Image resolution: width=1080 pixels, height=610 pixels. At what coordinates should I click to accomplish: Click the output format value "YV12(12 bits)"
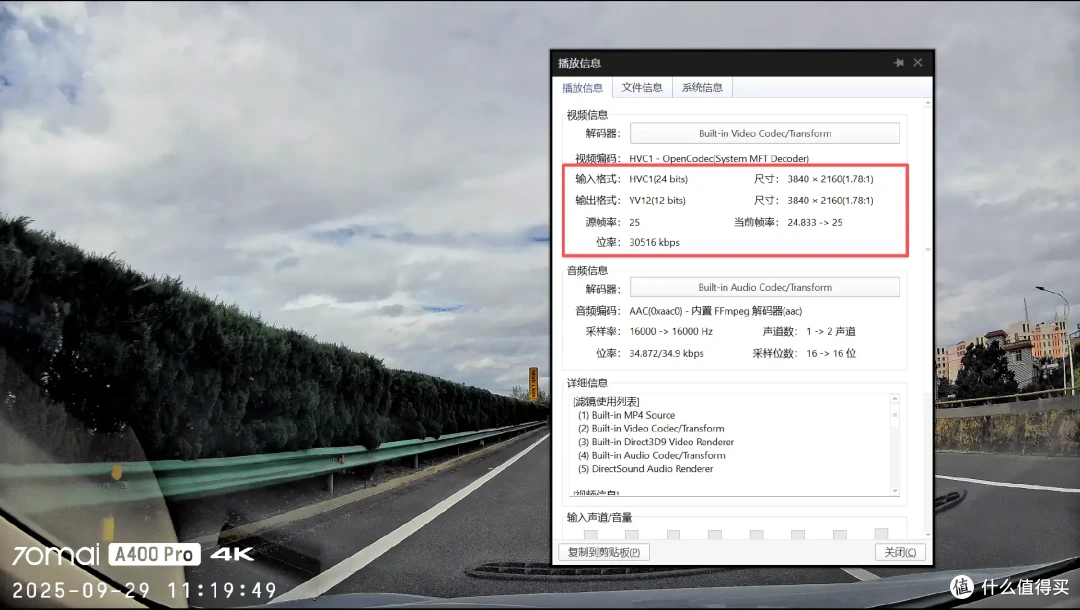click(657, 200)
